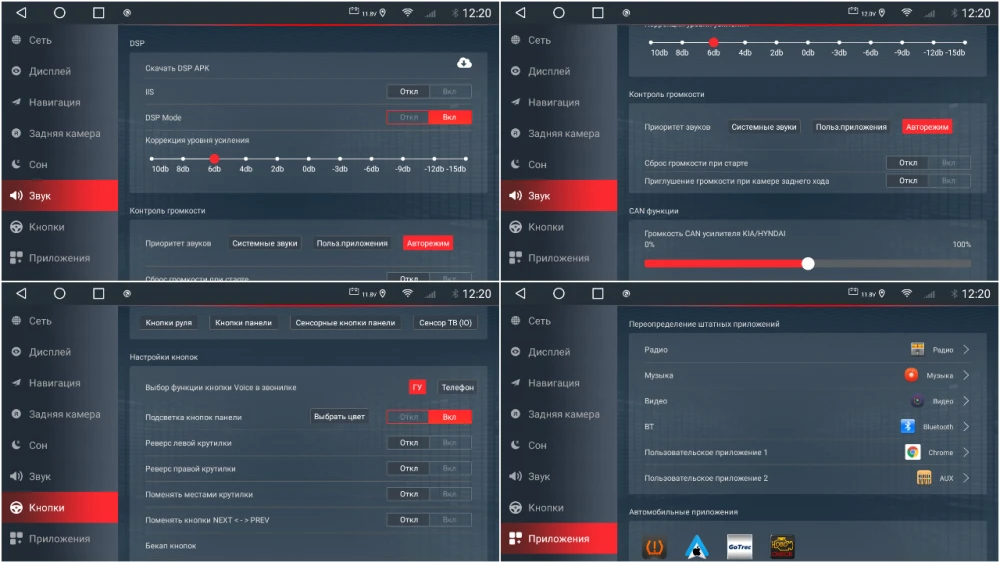The height and width of the screenshot is (562, 1000).
Task: Expand the Видео app chooser chevron
Action: [966, 401]
